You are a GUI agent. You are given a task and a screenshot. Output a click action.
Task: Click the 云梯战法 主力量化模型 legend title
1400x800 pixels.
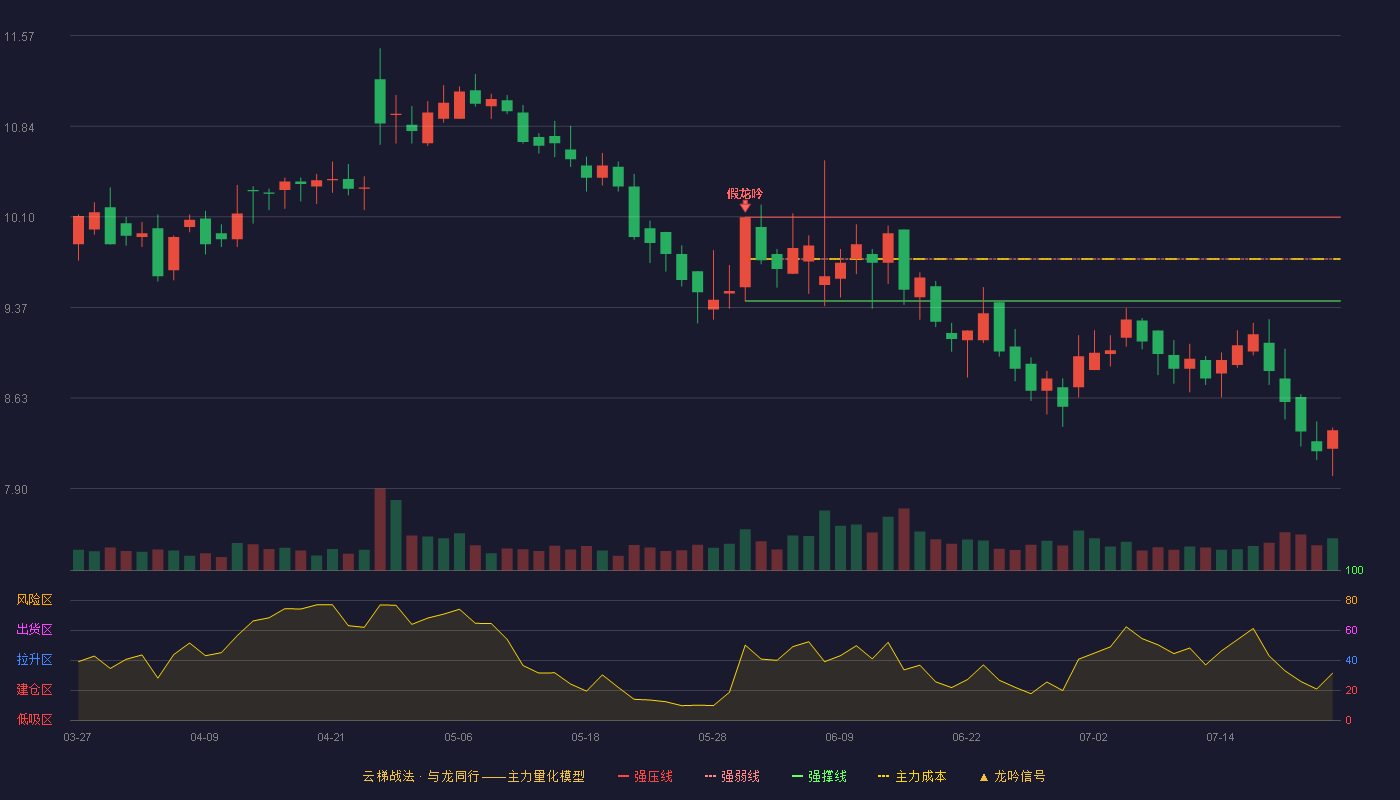point(473,776)
